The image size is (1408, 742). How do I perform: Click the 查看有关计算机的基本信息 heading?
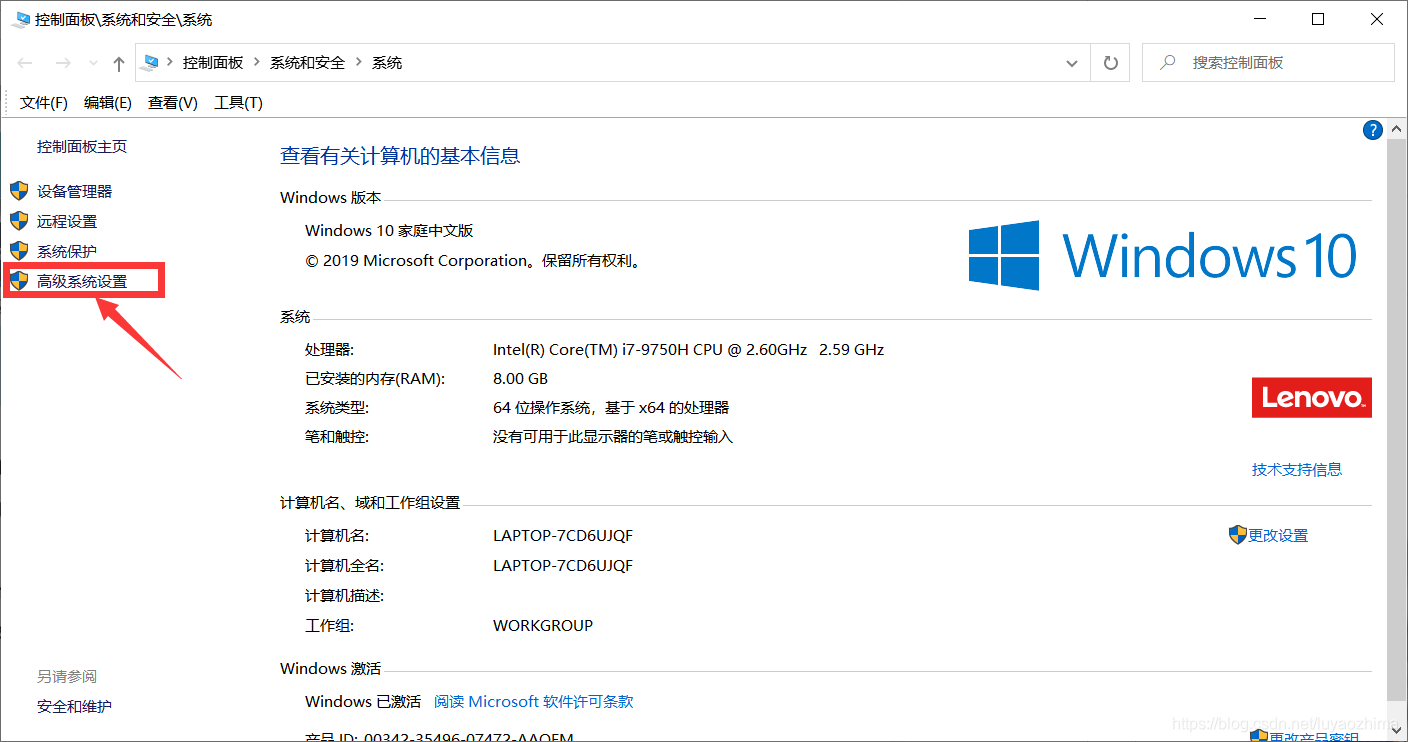point(400,156)
